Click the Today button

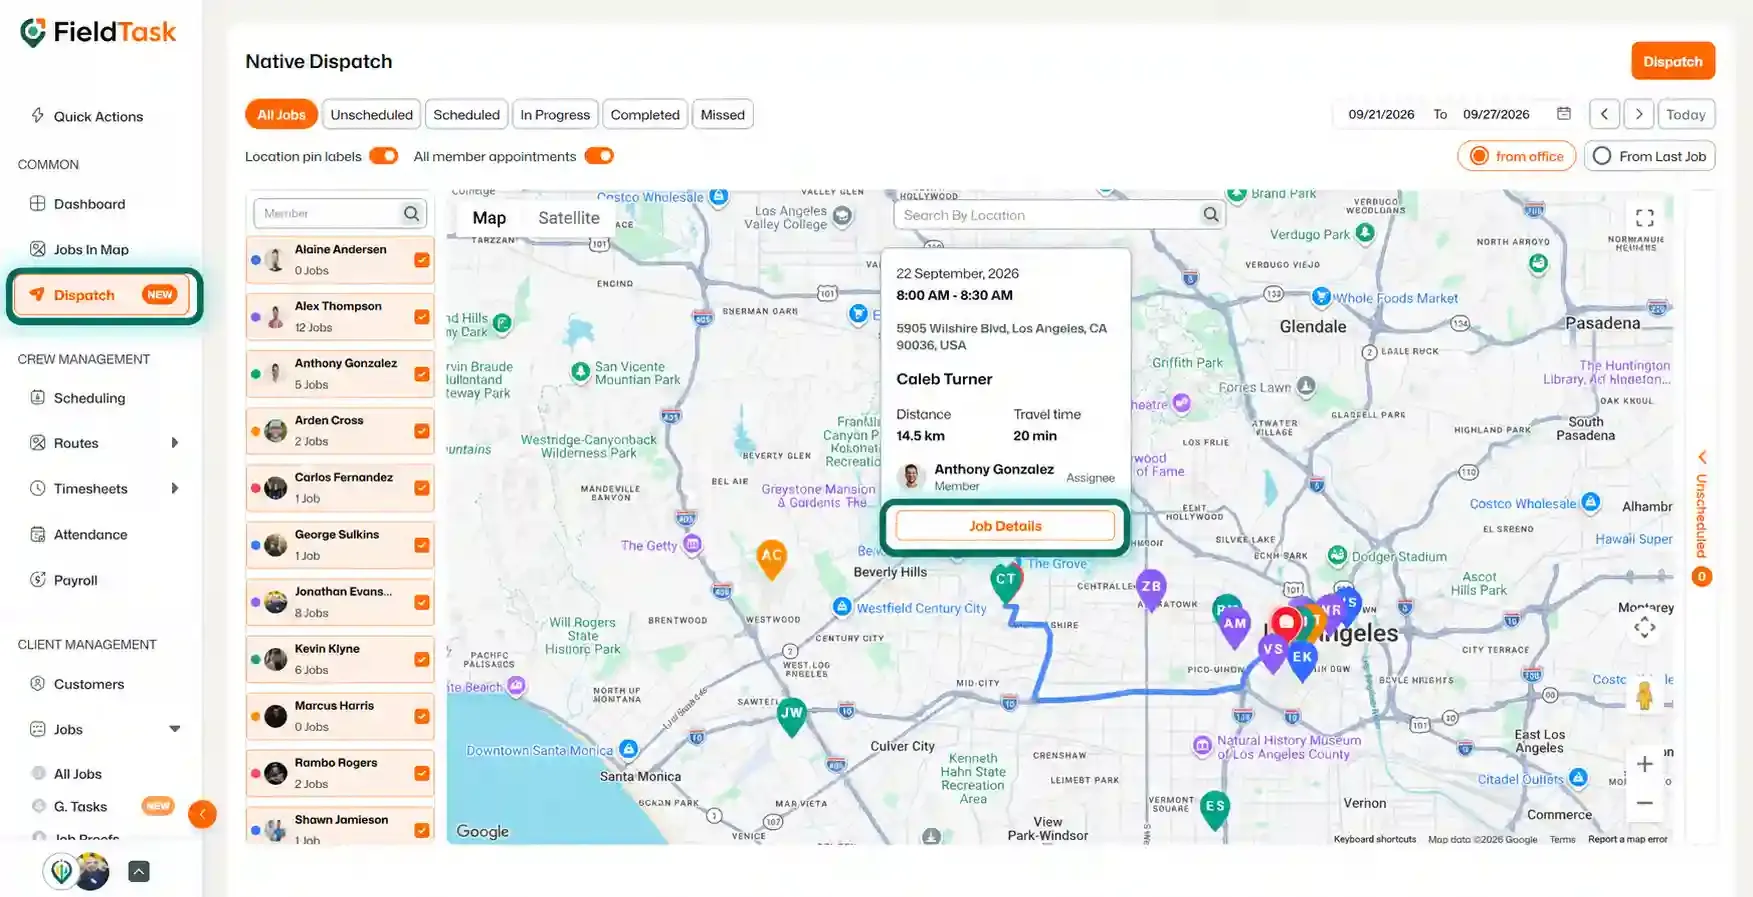(x=1686, y=114)
